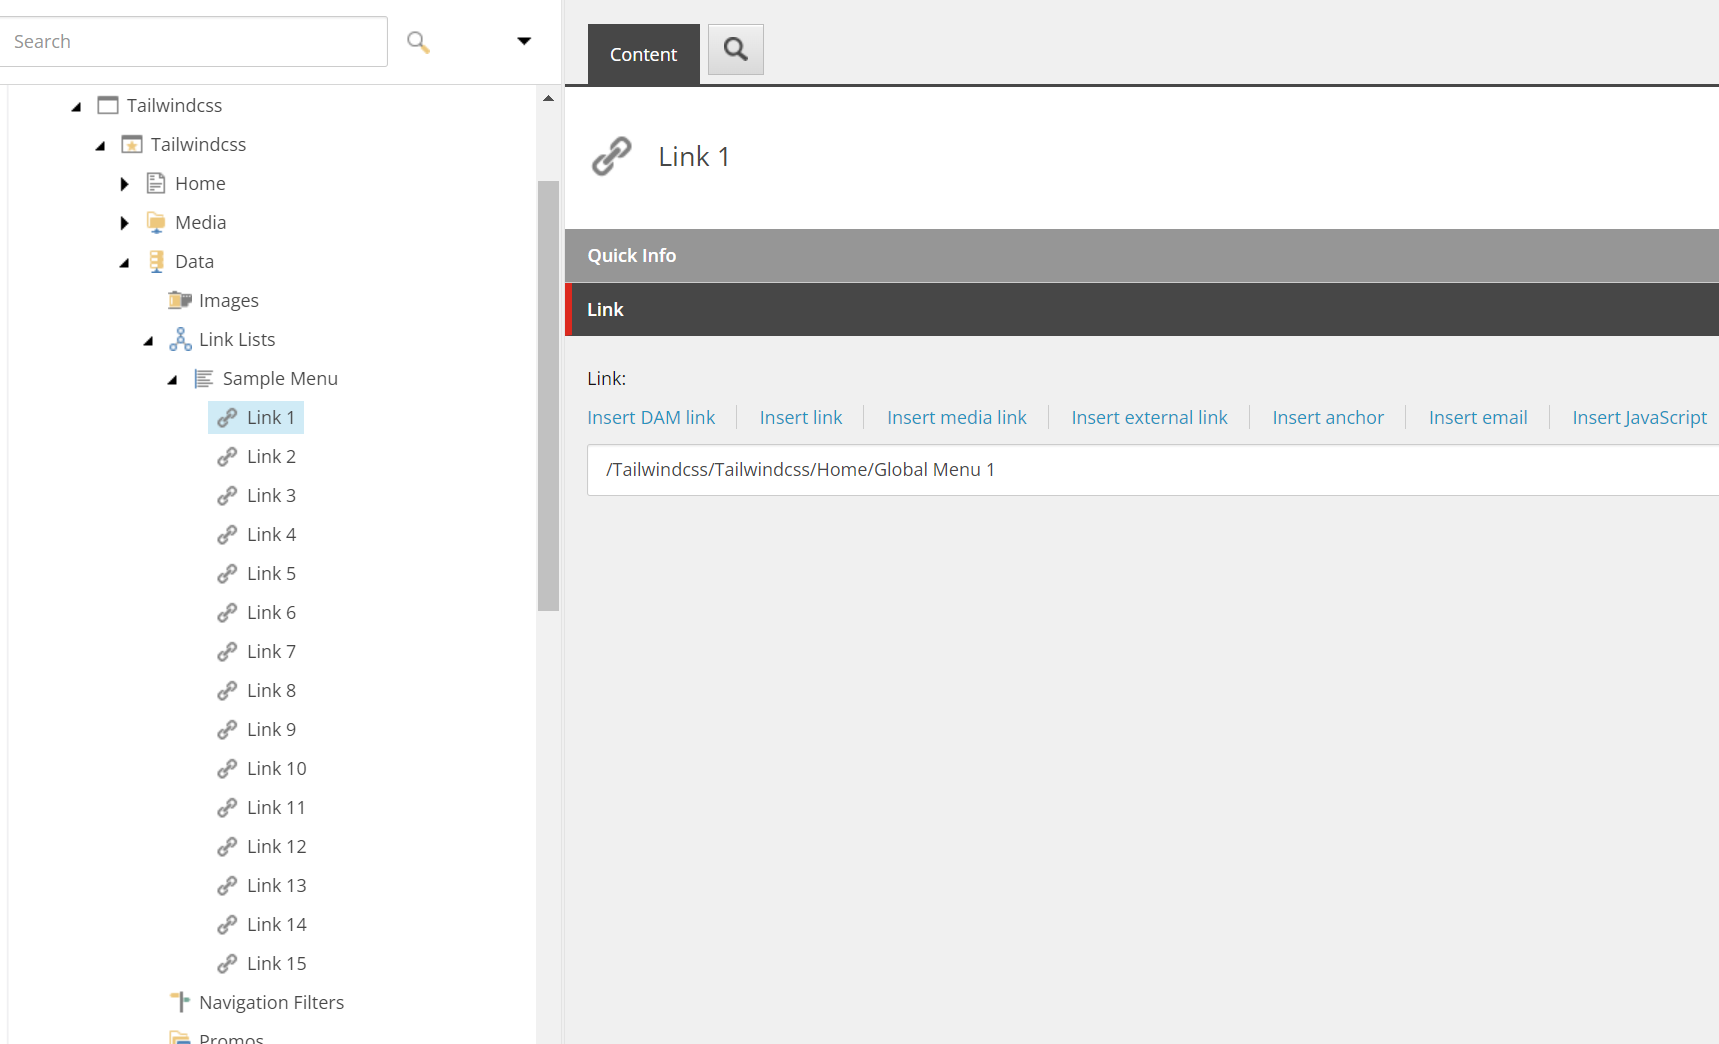This screenshot has width=1719, height=1044.
Task: Collapse the Link Lists node
Action: coord(148,340)
